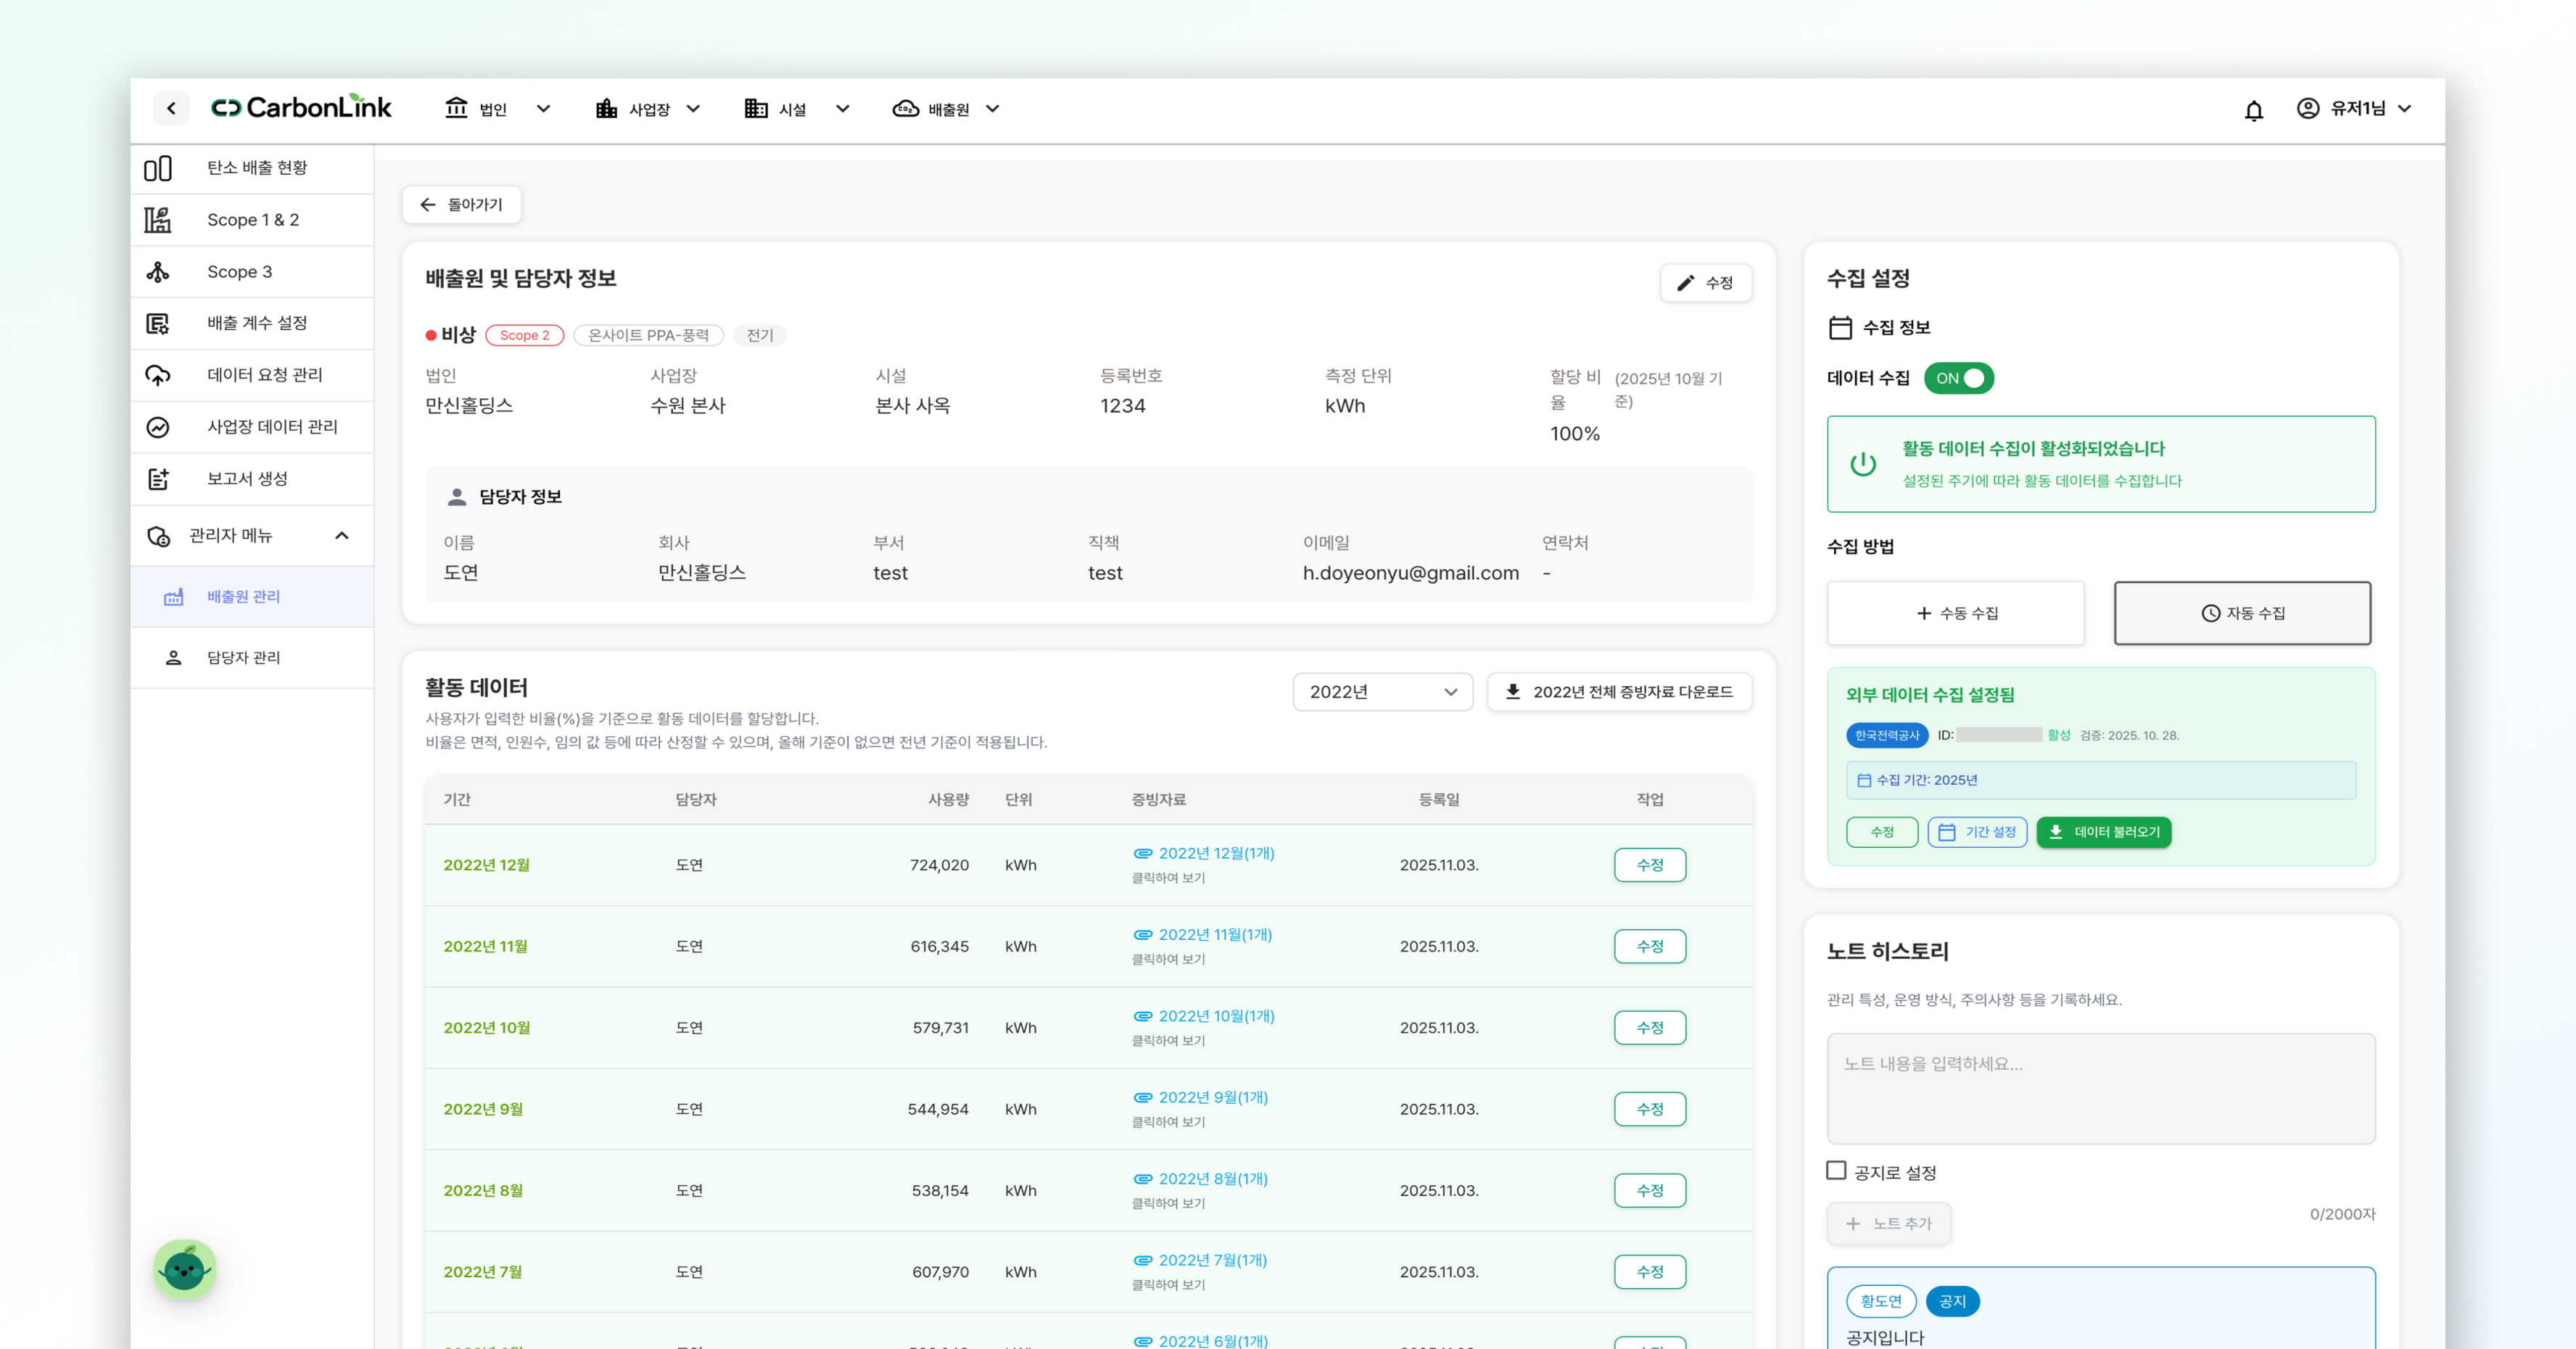Open the 2022년 7월(1개) evidence link

pyautogui.click(x=1212, y=1260)
